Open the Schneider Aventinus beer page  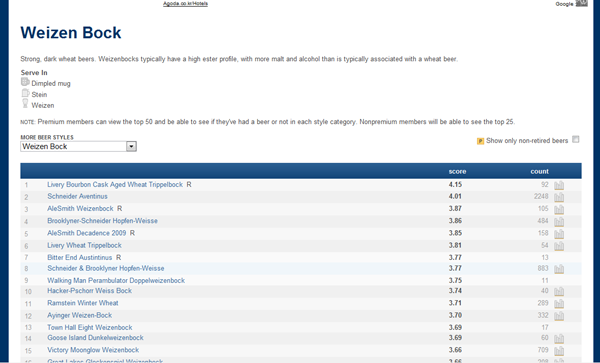(x=77, y=196)
